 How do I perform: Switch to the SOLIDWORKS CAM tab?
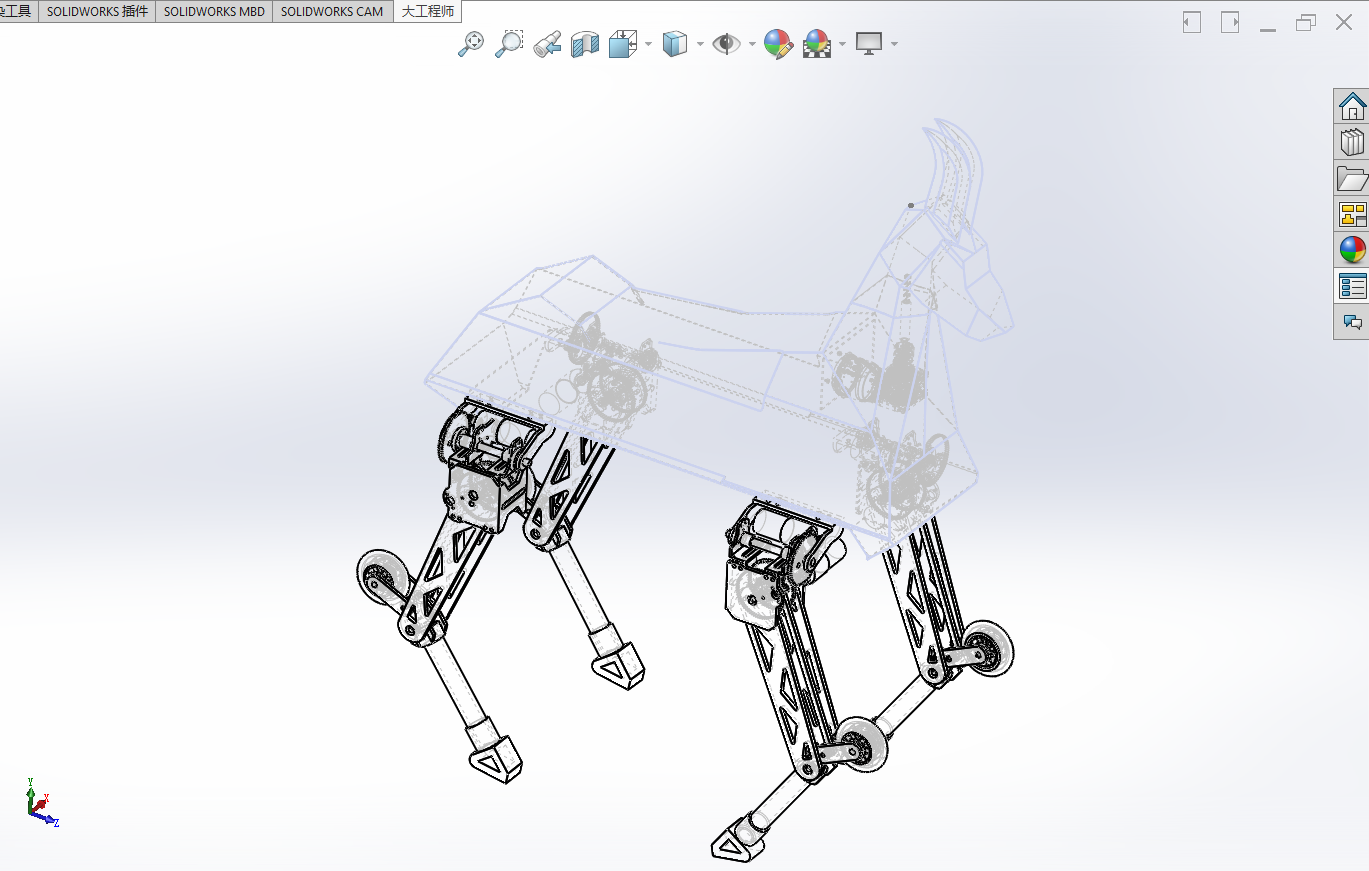coord(332,11)
